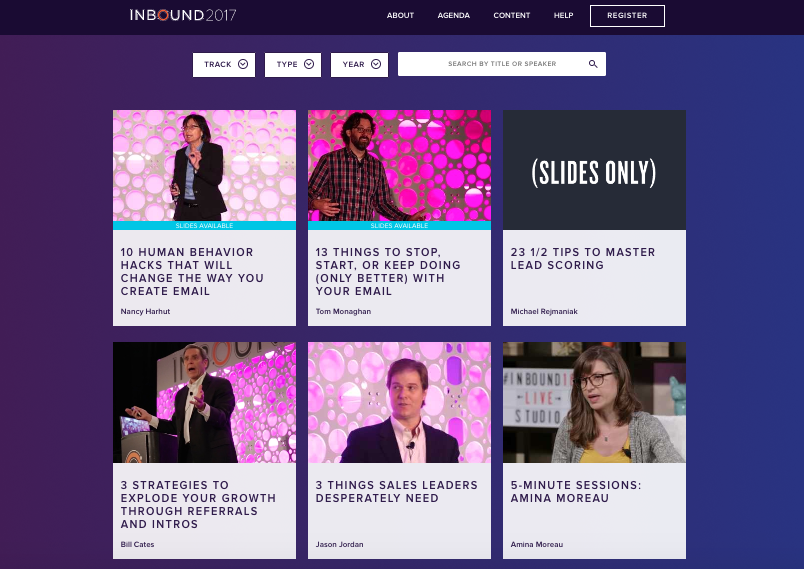Image resolution: width=804 pixels, height=569 pixels.
Task: Open title '13 Things to Stop, Start' session
Action: 388,272
